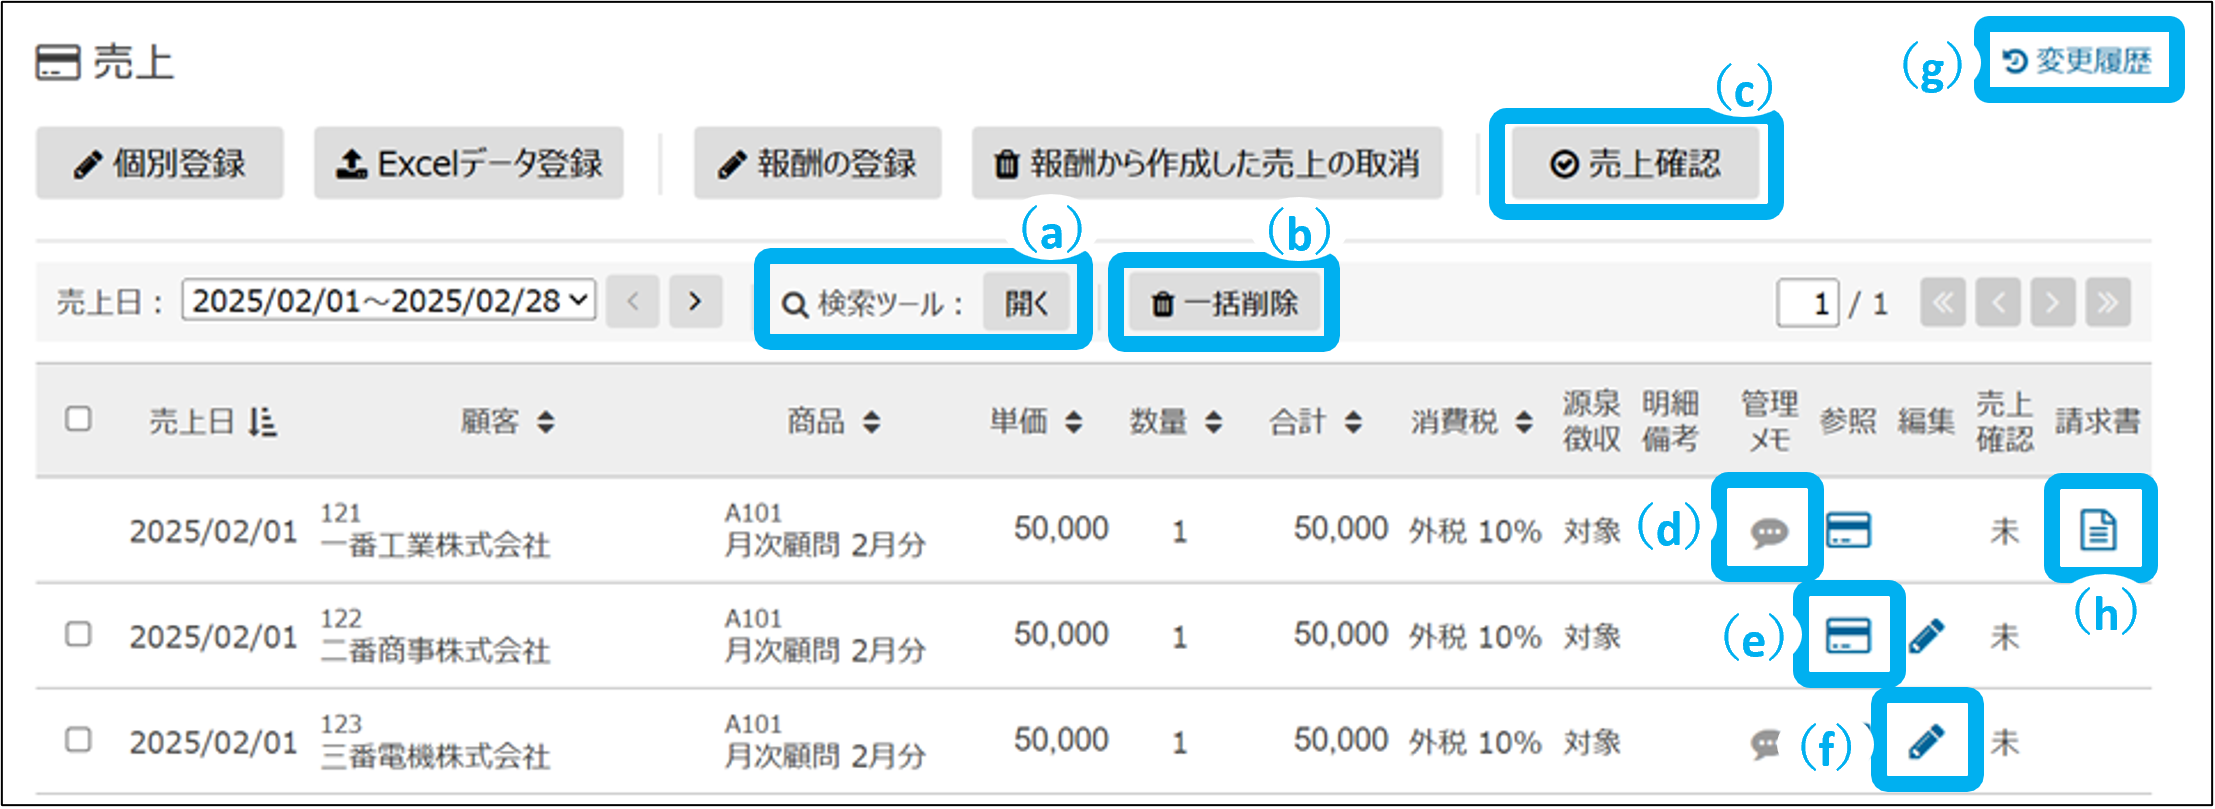Open invoice icon for 一番工業株式会社

tap(2098, 529)
